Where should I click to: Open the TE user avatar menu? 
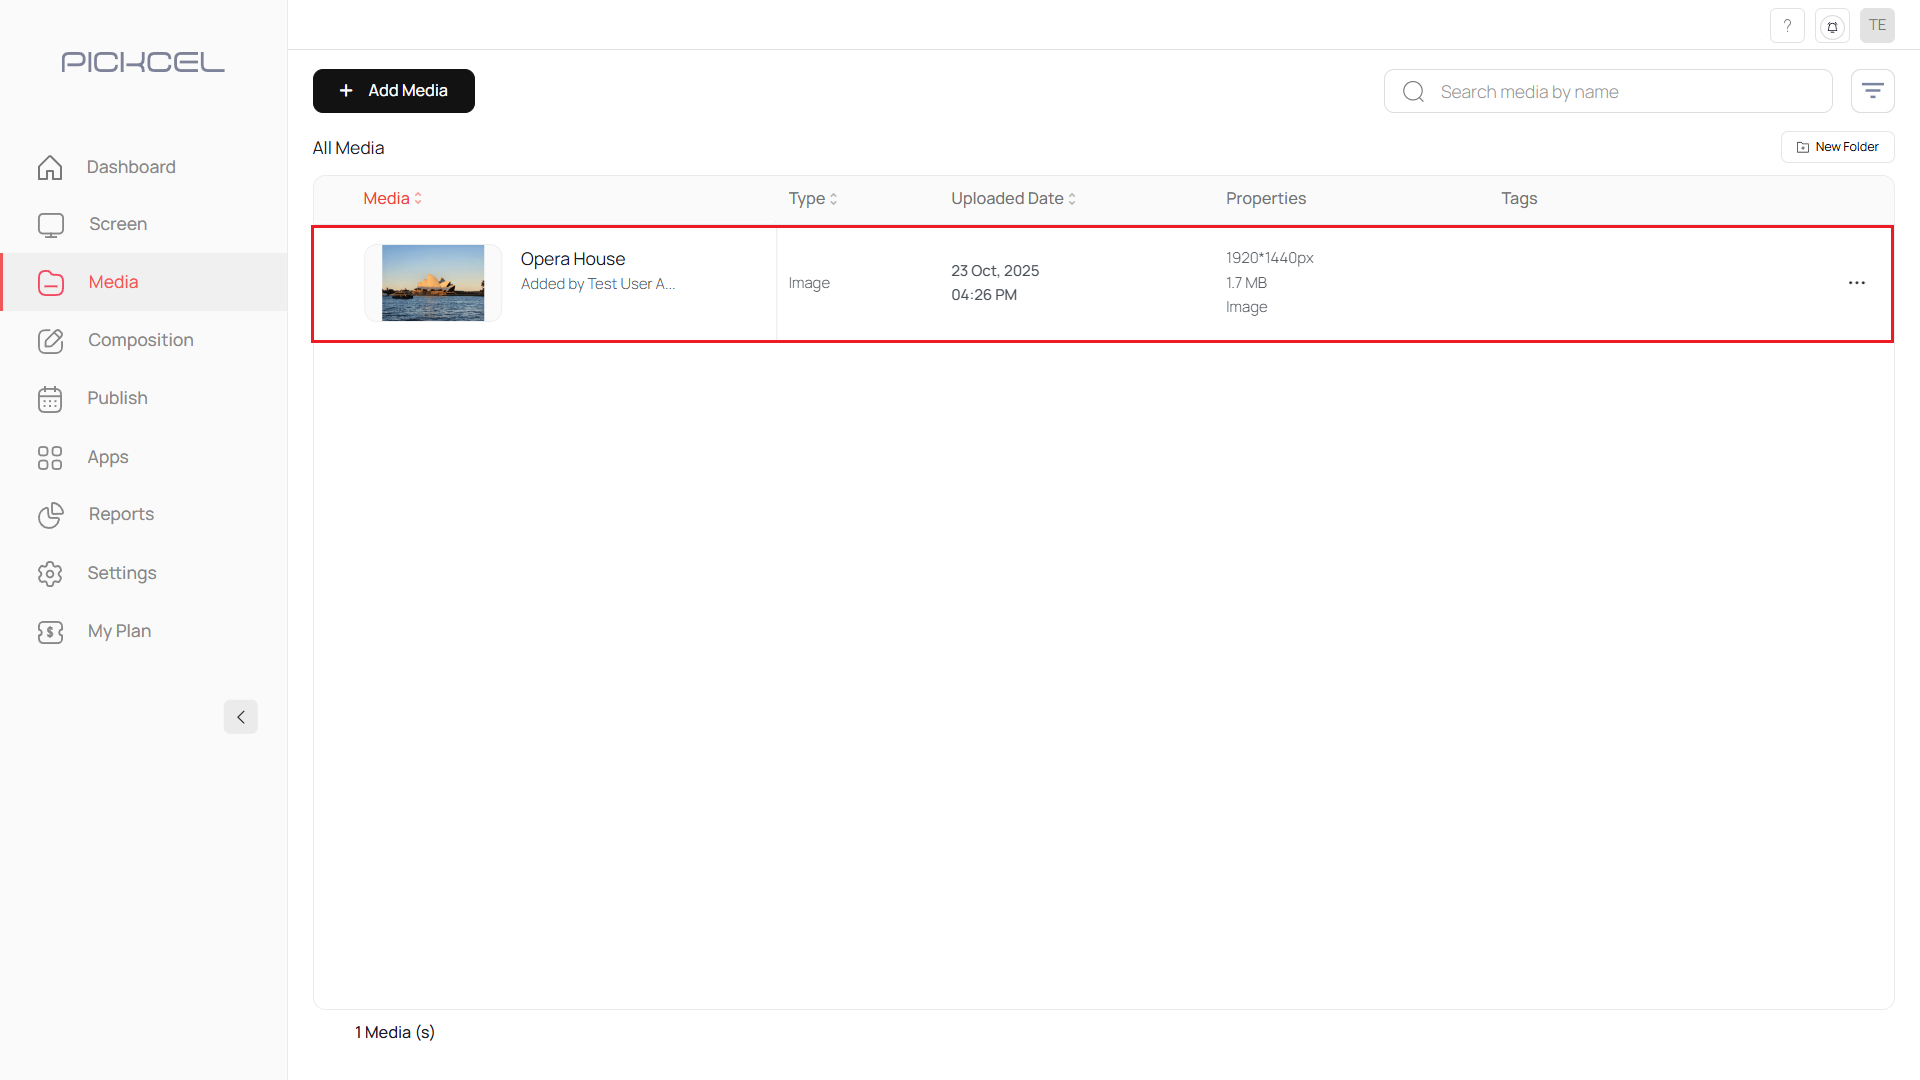[1877, 26]
